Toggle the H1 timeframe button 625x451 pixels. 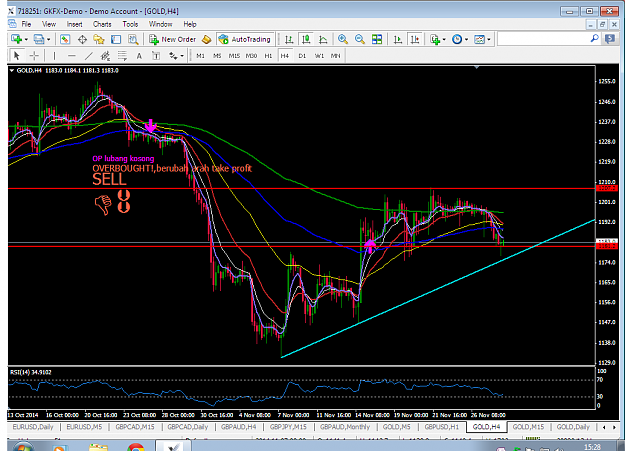coord(268,56)
